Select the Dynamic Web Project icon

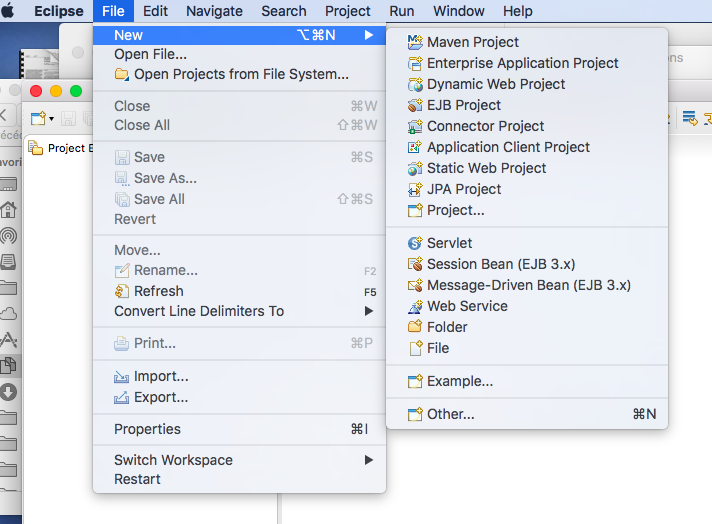point(416,84)
